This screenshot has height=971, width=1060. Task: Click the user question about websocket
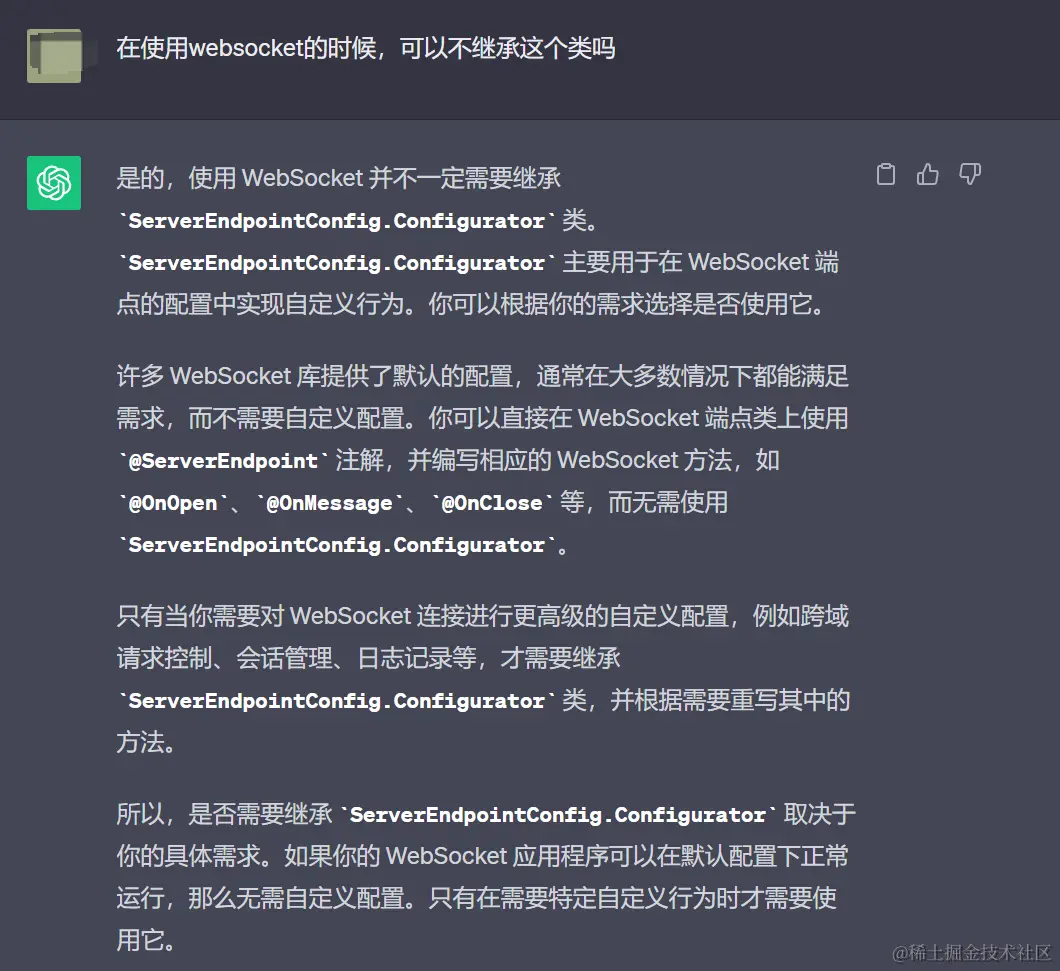click(366, 49)
